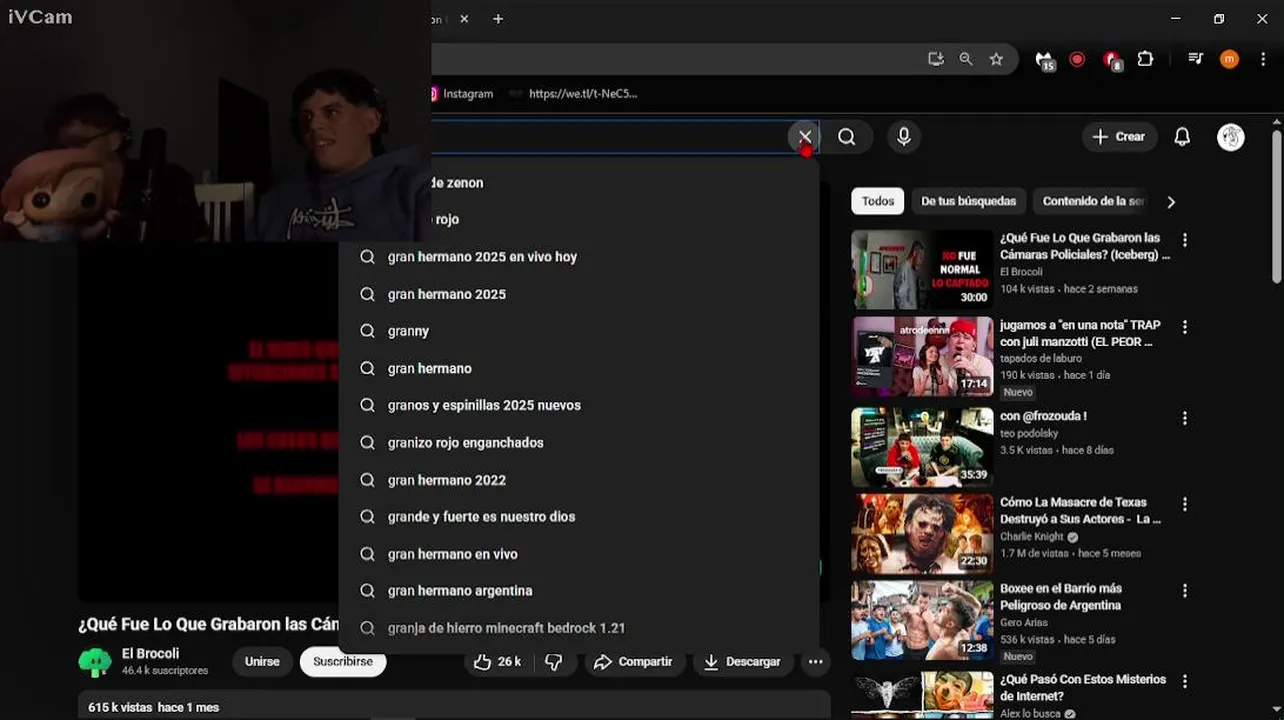Open the Instagram bookmark
1284x720 pixels.
pyautogui.click(x=461, y=94)
